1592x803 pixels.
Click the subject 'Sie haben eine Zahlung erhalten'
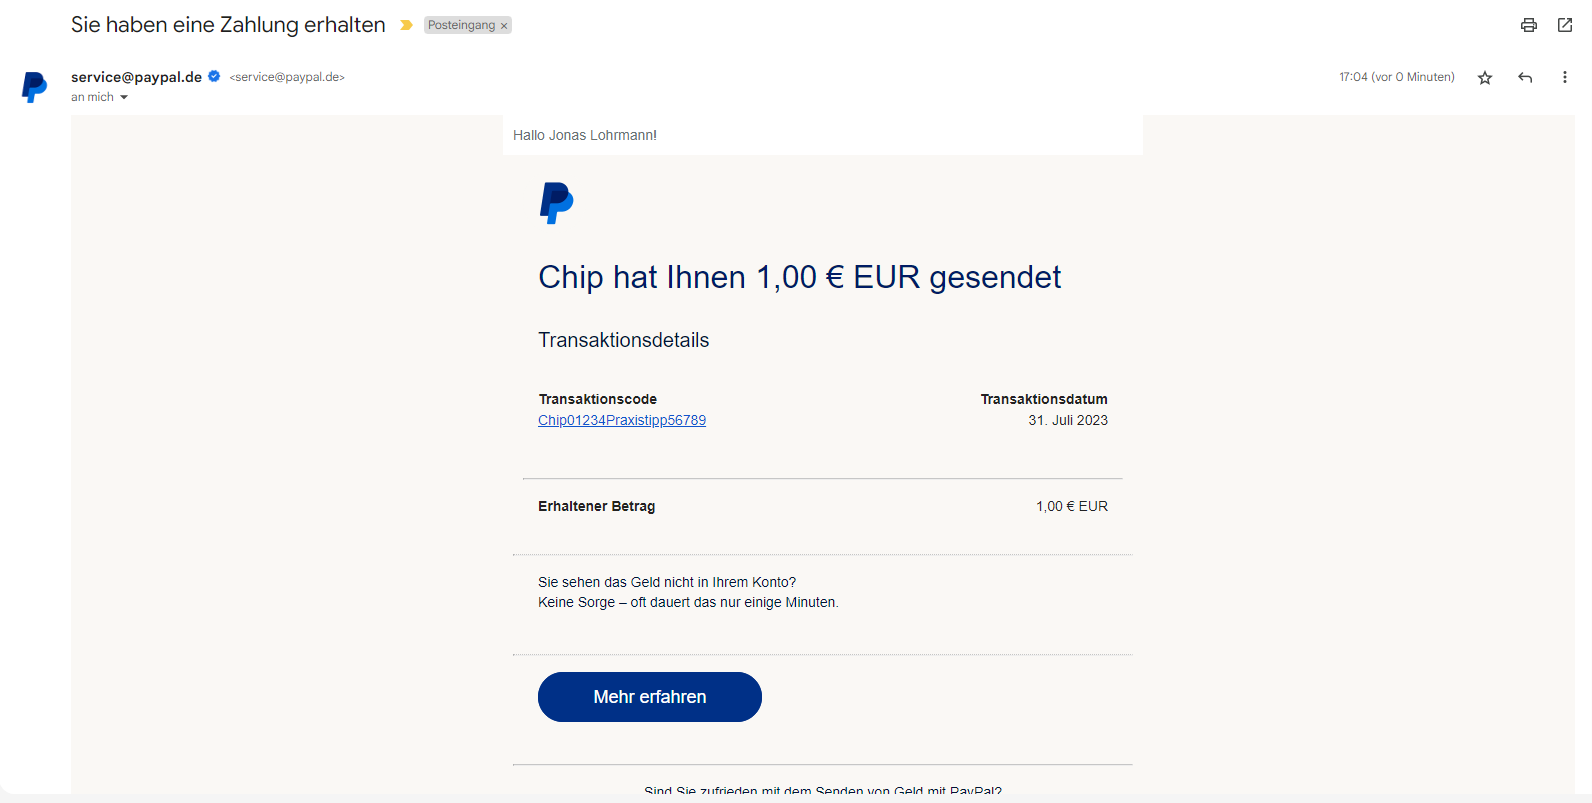pyautogui.click(x=228, y=25)
